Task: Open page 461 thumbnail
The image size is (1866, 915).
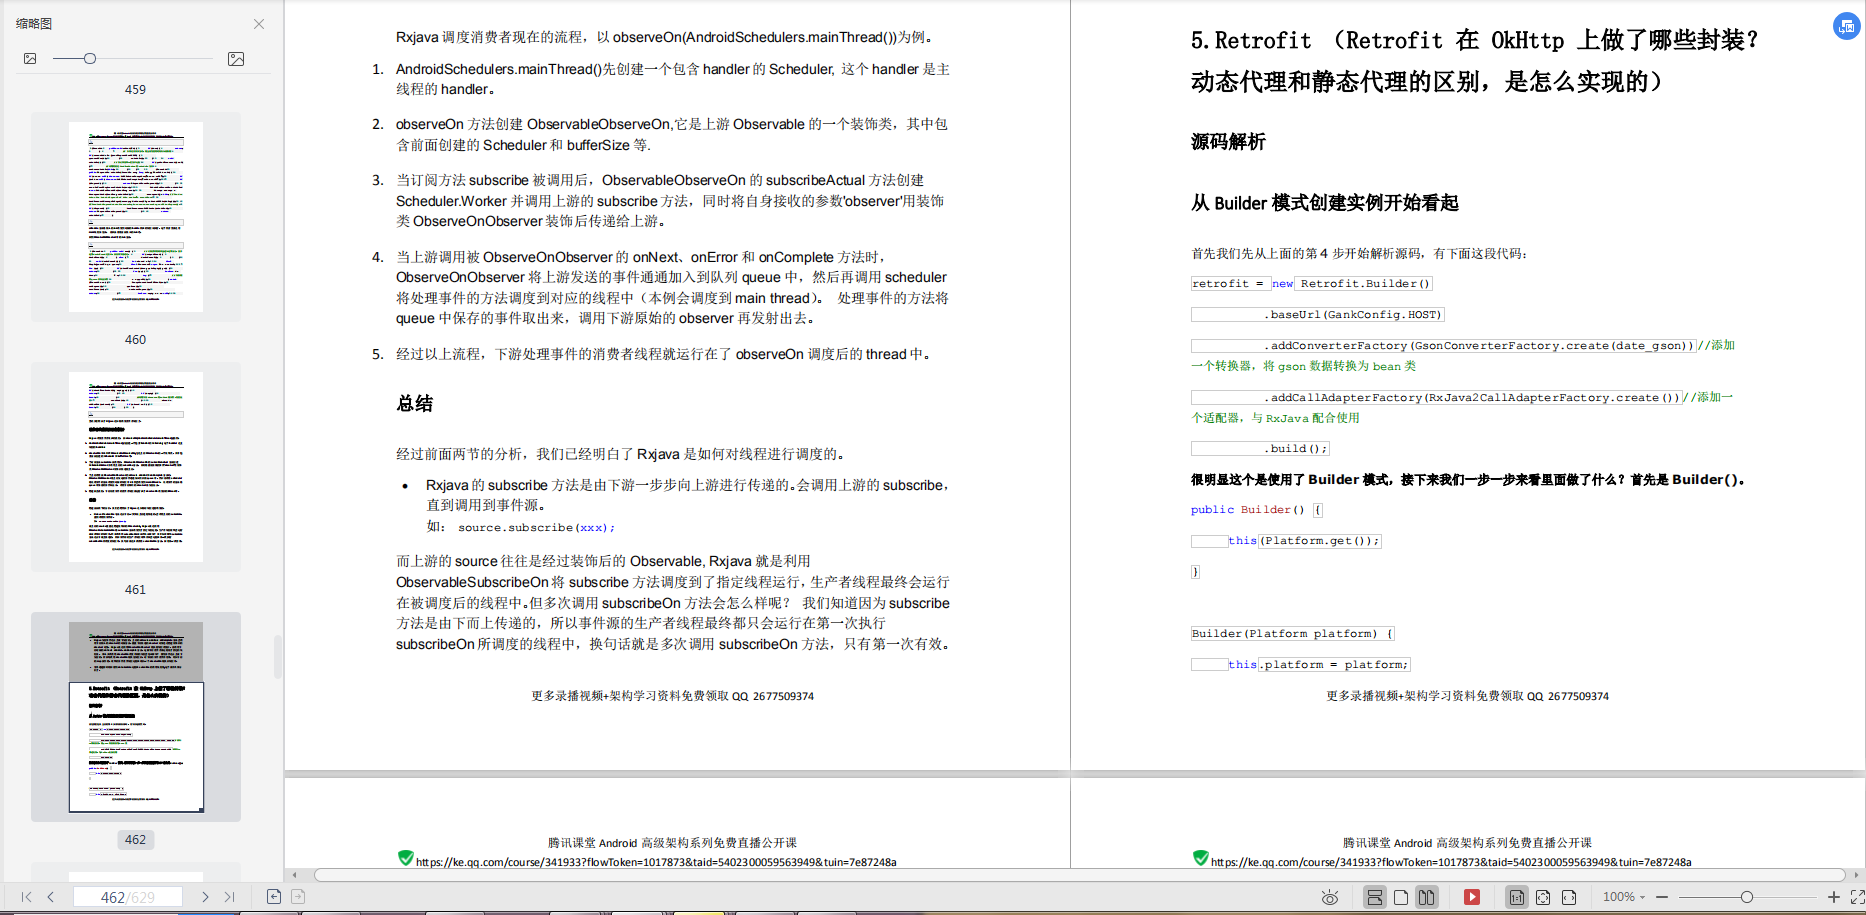Action: click(x=136, y=467)
